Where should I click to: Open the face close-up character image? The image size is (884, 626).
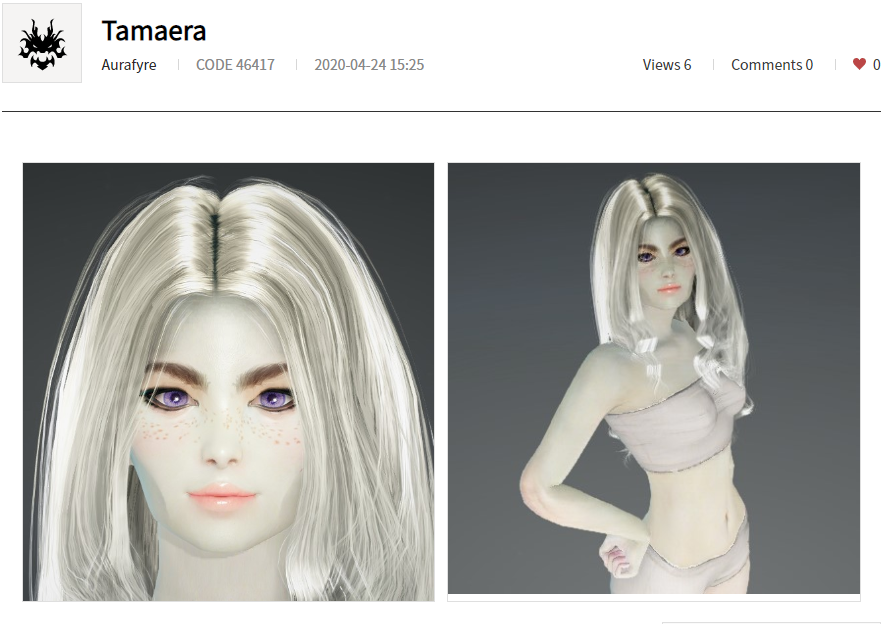[228, 382]
